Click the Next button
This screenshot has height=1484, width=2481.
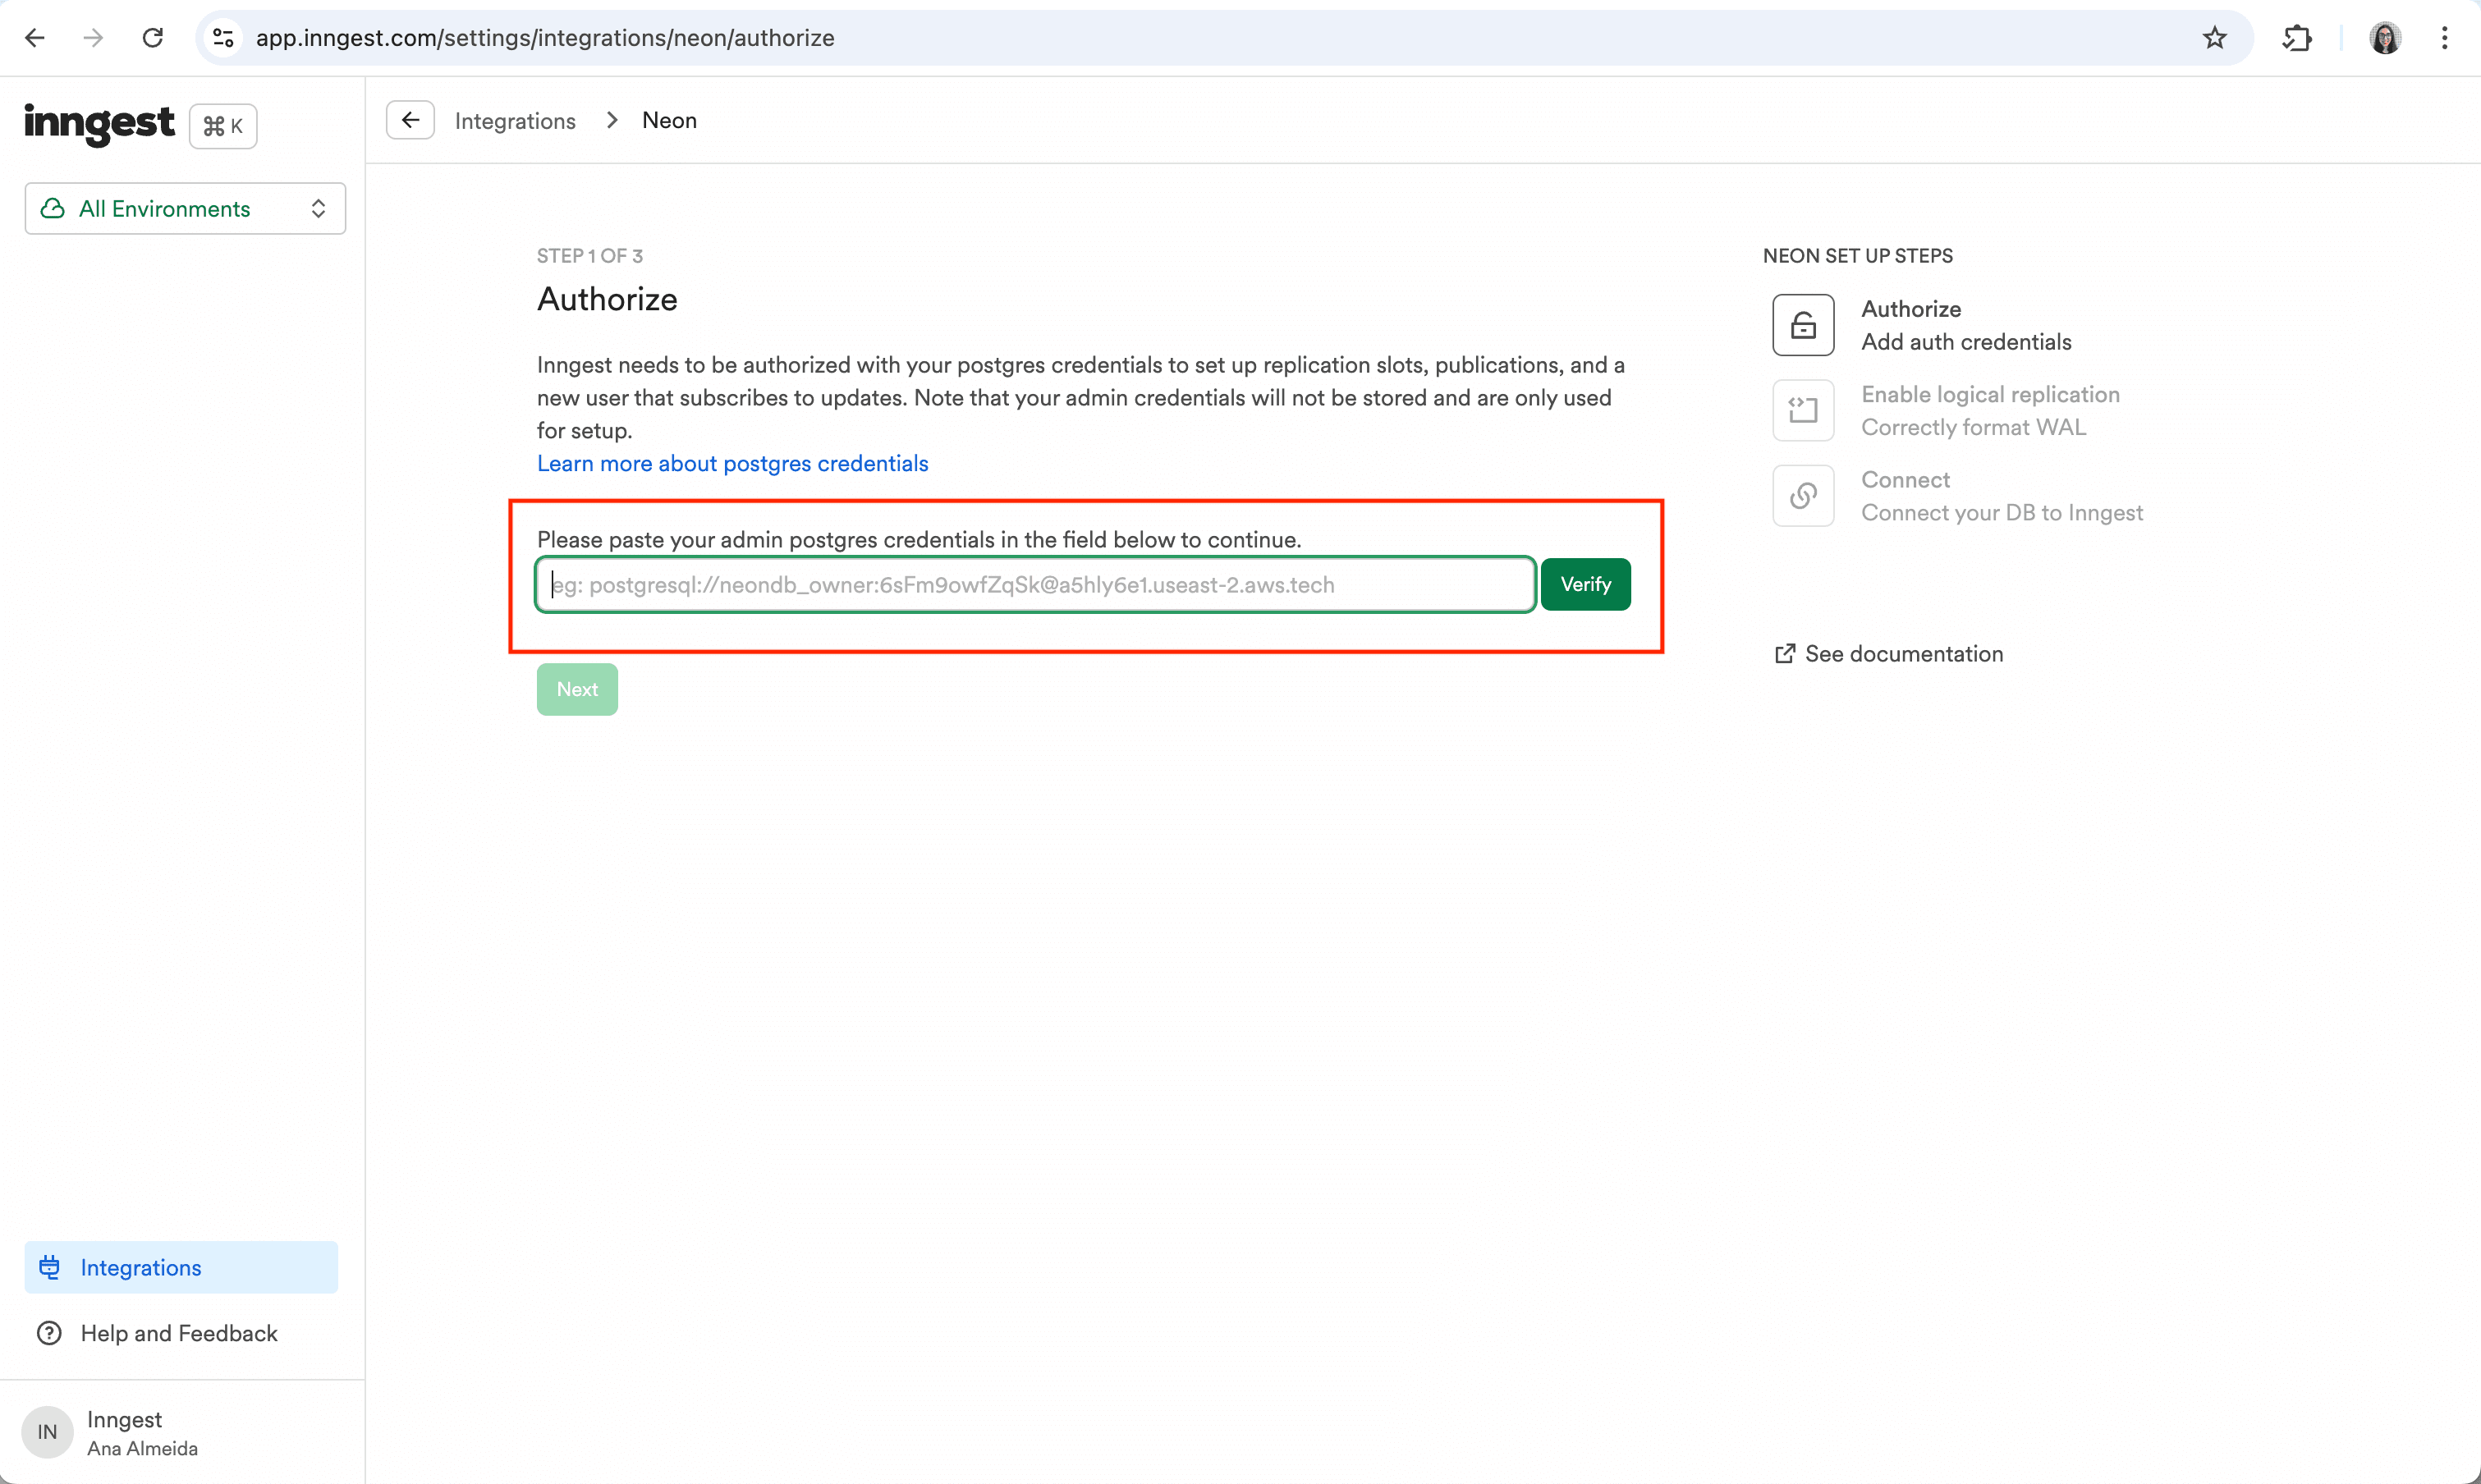pos(578,689)
